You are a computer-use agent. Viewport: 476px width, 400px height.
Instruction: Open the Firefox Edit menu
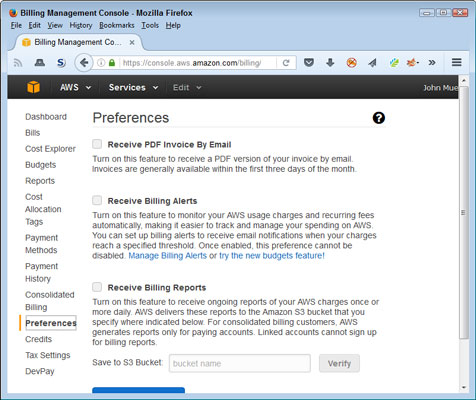pyautogui.click(x=34, y=25)
